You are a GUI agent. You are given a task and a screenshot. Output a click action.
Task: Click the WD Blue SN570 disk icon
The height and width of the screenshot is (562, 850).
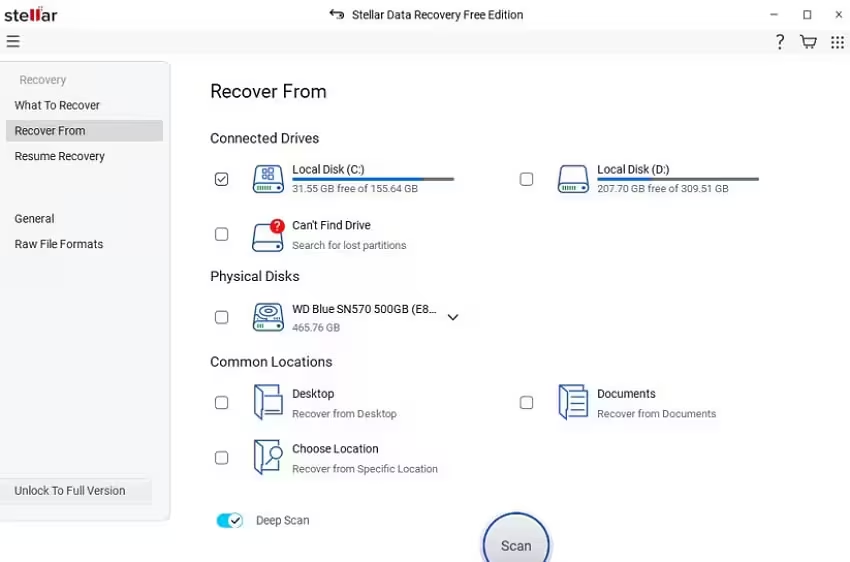(268, 317)
